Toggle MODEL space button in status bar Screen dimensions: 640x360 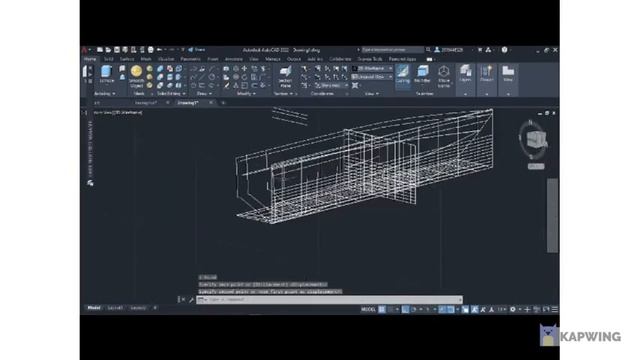(x=368, y=309)
